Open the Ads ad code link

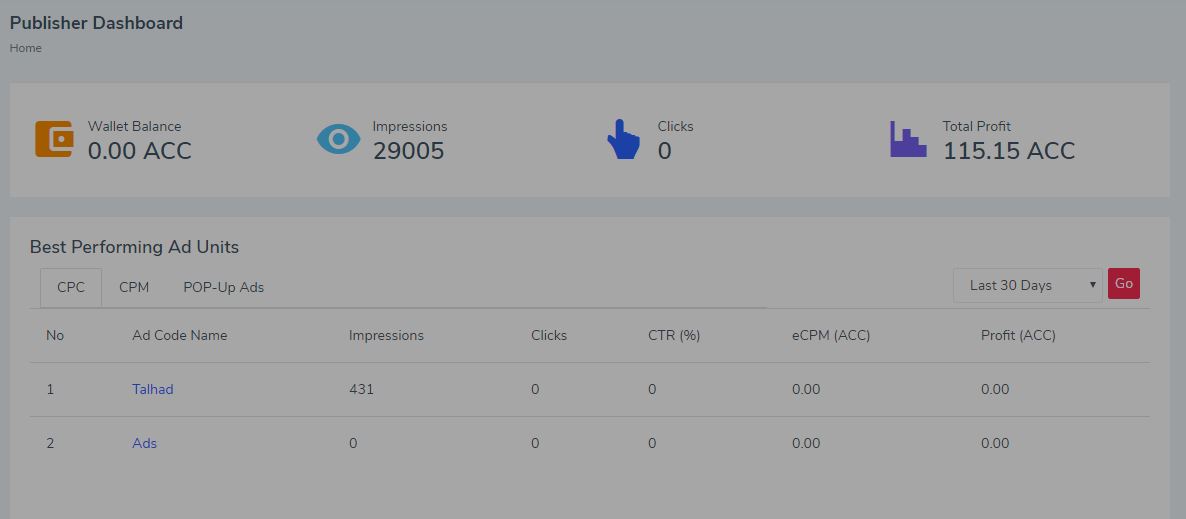(x=144, y=443)
